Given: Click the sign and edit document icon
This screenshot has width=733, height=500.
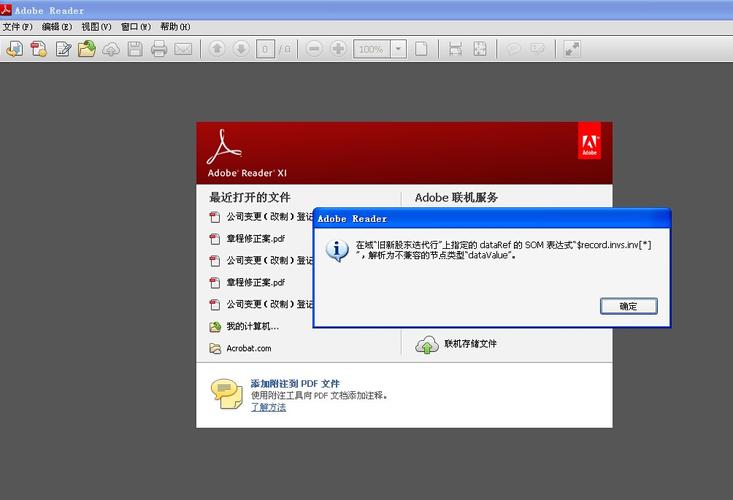Looking at the screenshot, I should coord(63,49).
